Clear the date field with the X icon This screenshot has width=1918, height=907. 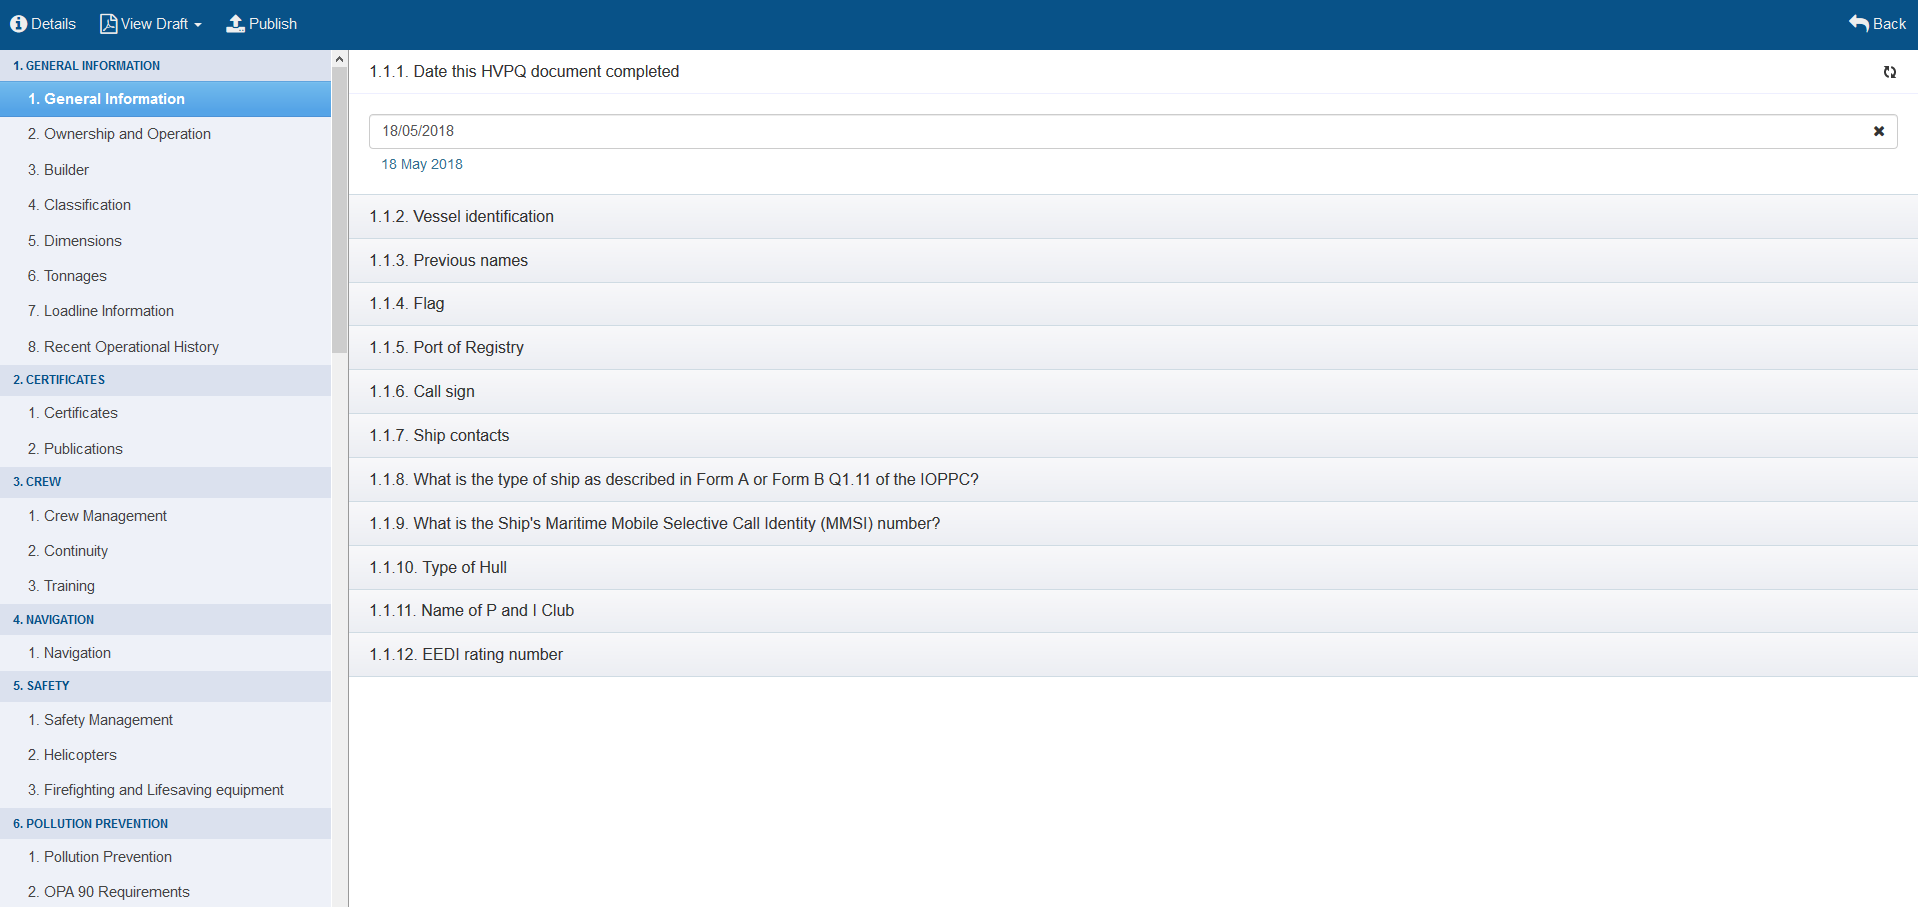click(x=1879, y=131)
